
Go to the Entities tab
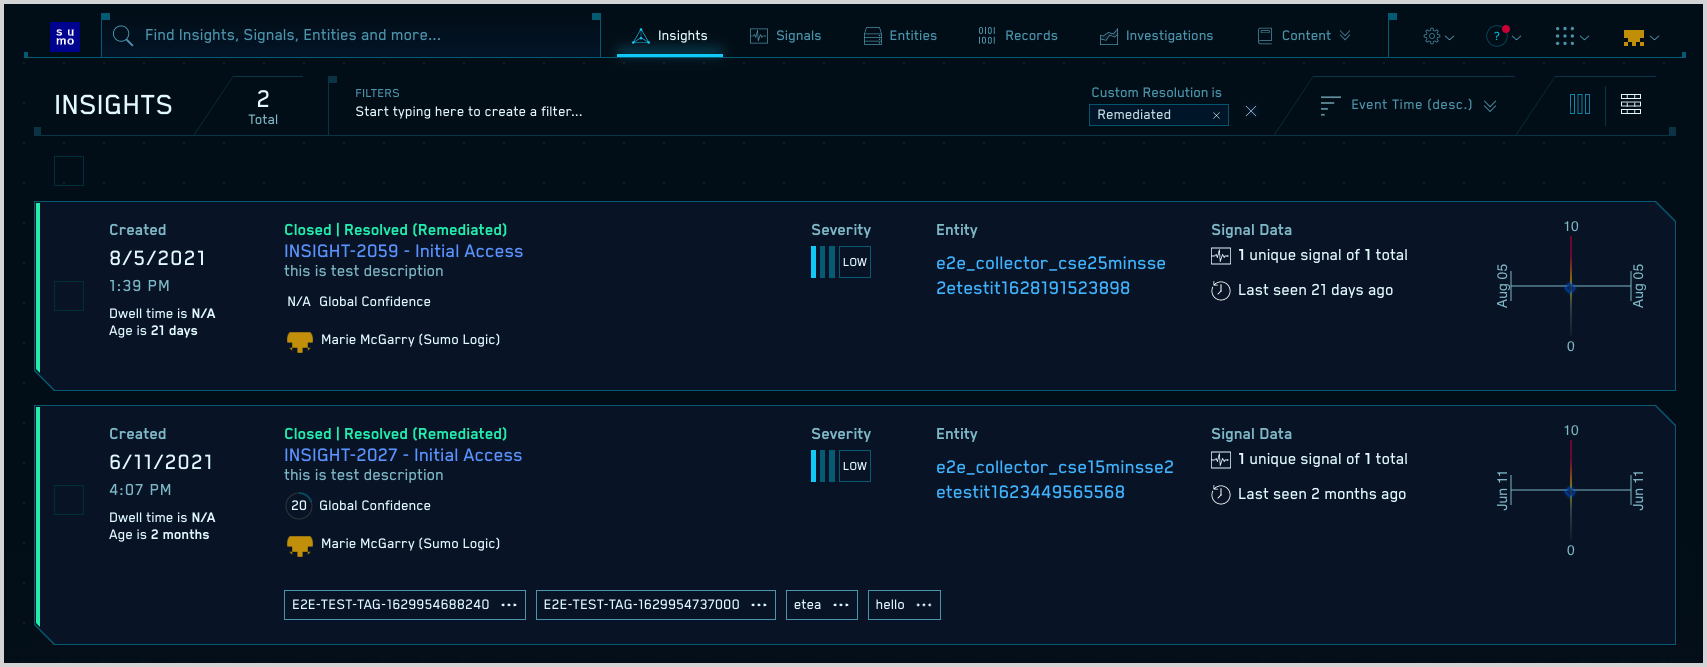click(900, 36)
